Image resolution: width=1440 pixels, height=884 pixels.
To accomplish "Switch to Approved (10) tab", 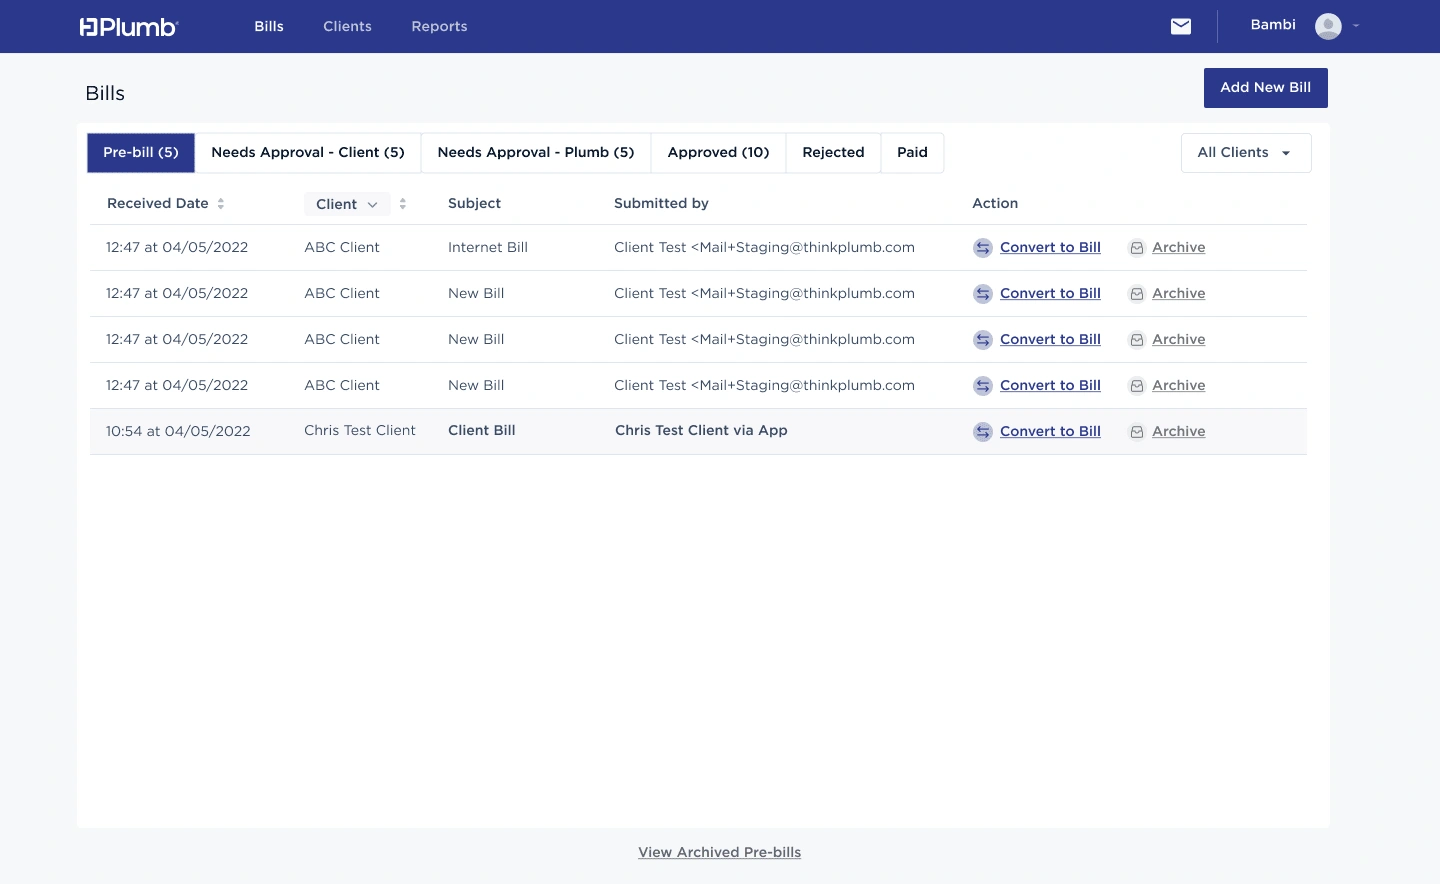I will point(718,153).
